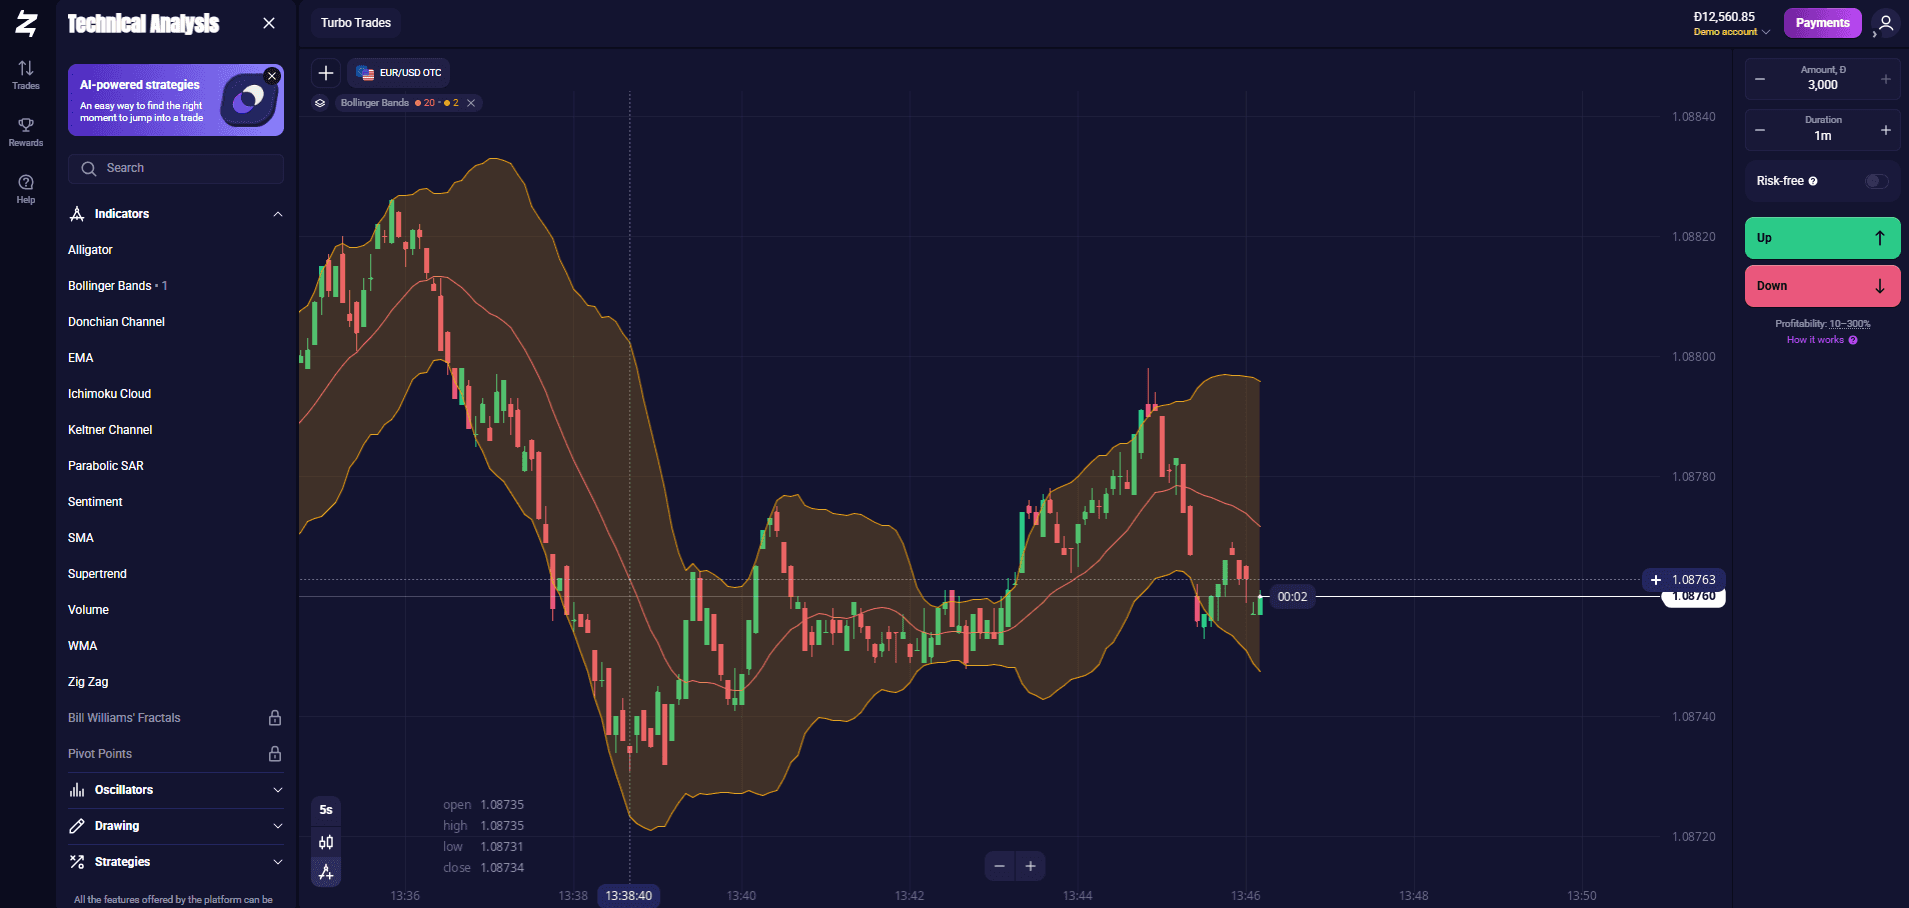The image size is (1909, 908).
Task: Select the Ichimoku Cloud indicator
Action: 110,394
